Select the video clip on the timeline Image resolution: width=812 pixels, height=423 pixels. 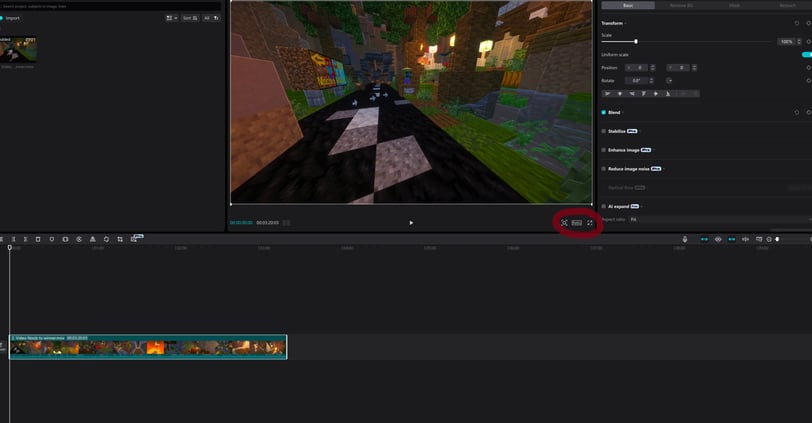pyautogui.click(x=148, y=347)
